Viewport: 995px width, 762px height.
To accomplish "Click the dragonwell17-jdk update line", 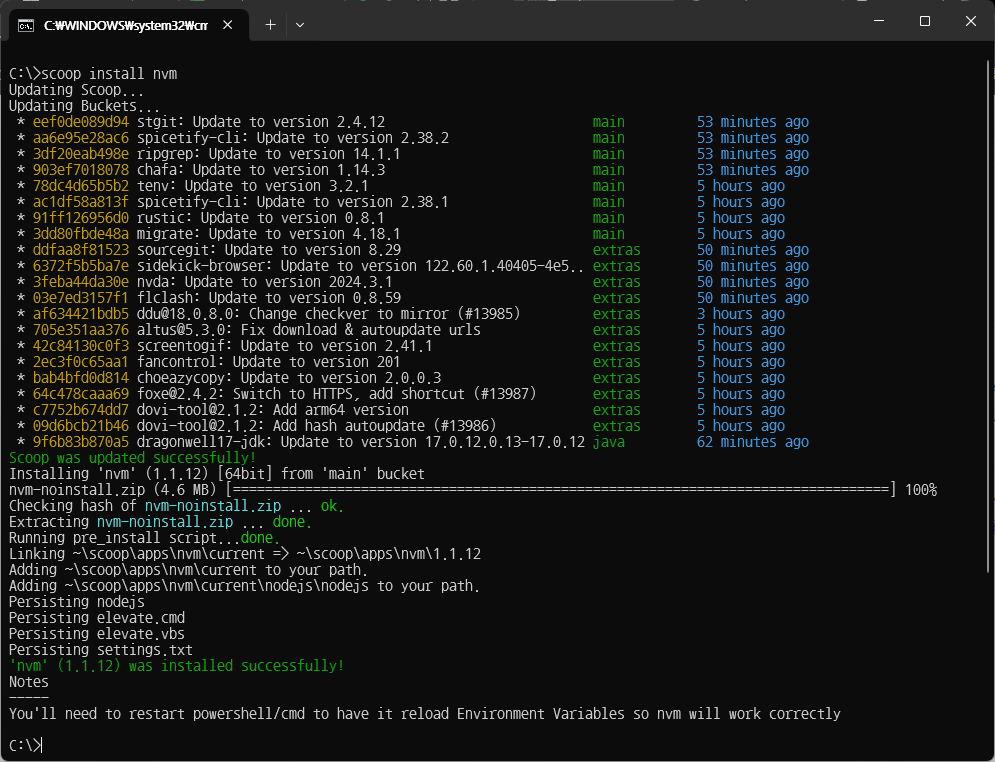I will pyautogui.click(x=360, y=442).
